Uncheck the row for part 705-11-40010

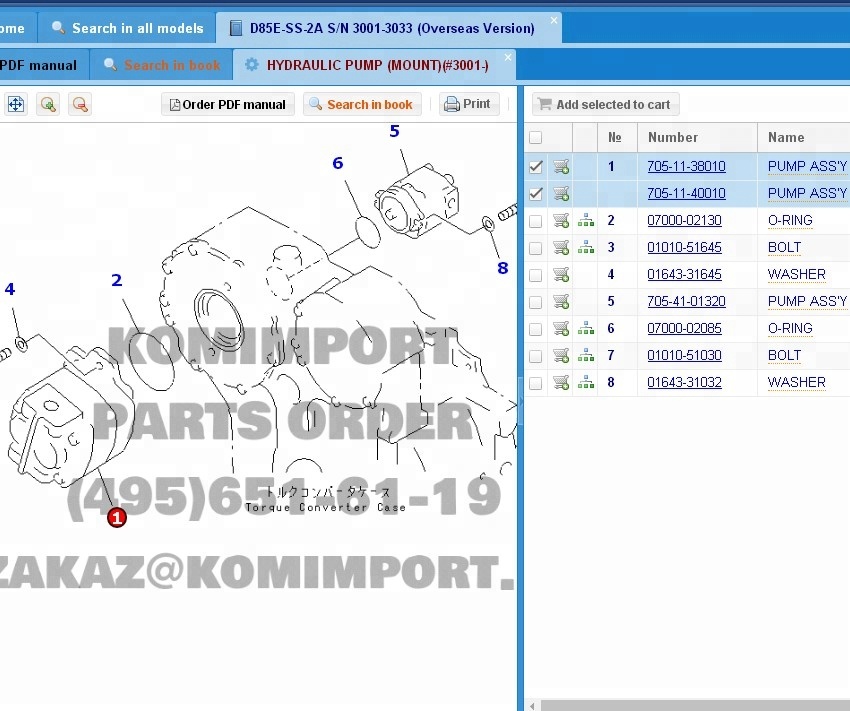pos(536,193)
